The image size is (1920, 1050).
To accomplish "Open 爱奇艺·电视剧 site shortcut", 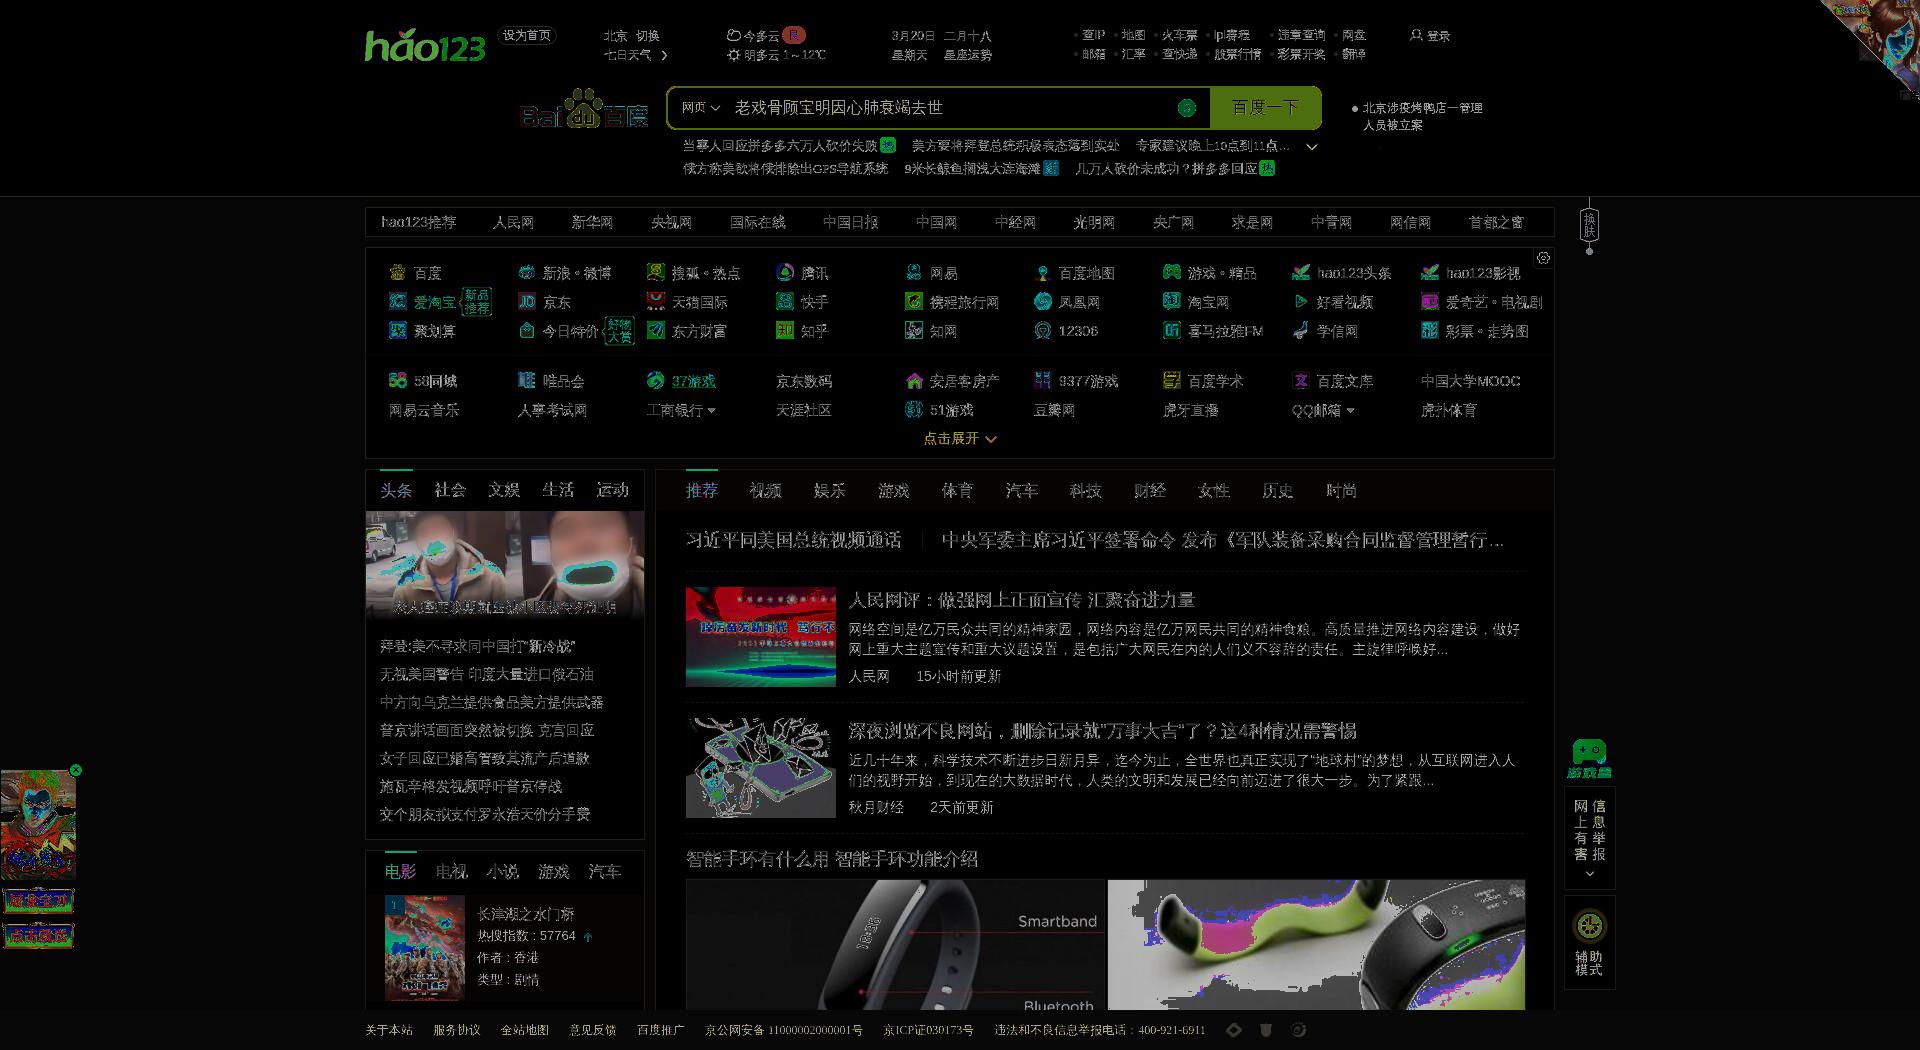I will pos(1482,301).
